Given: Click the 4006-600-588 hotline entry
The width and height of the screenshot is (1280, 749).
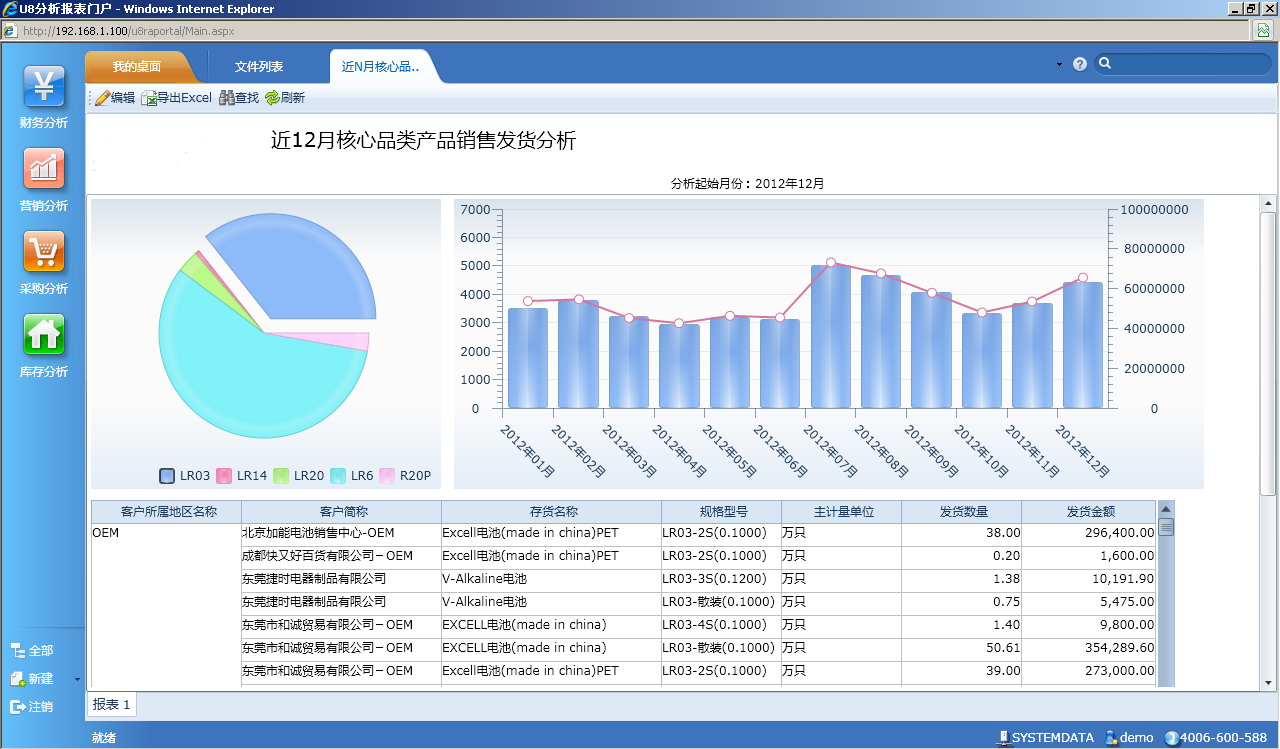Looking at the screenshot, I should tap(1215, 738).
